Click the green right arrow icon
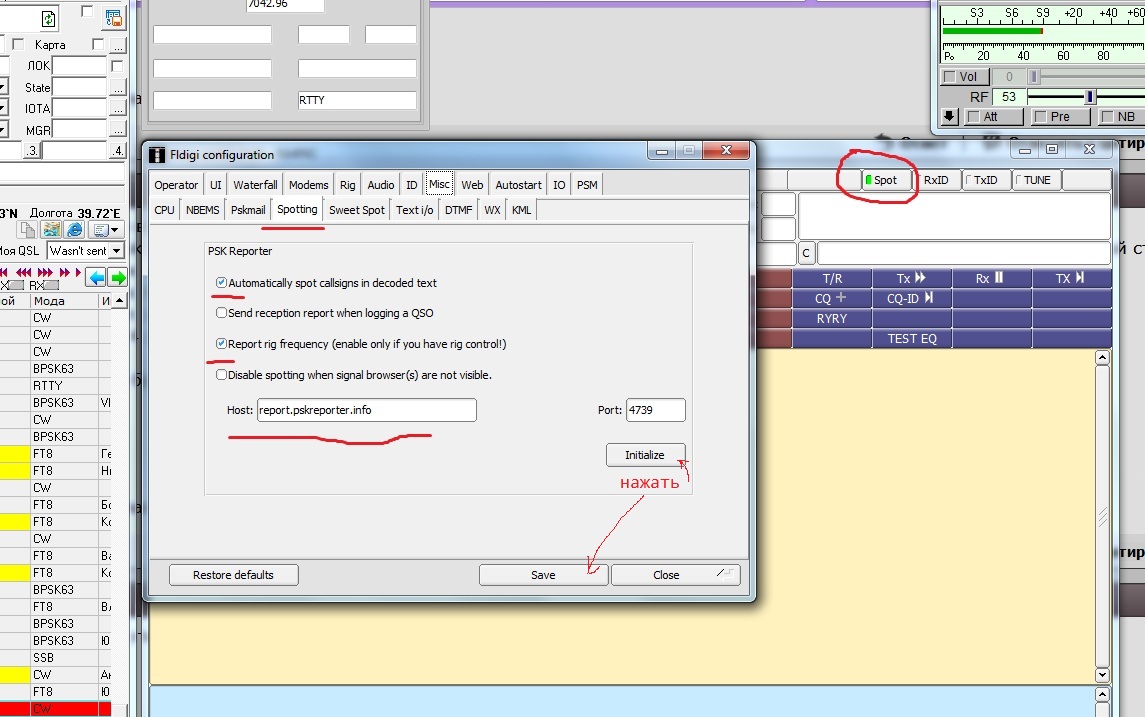The width and height of the screenshot is (1145, 717). coord(118,277)
